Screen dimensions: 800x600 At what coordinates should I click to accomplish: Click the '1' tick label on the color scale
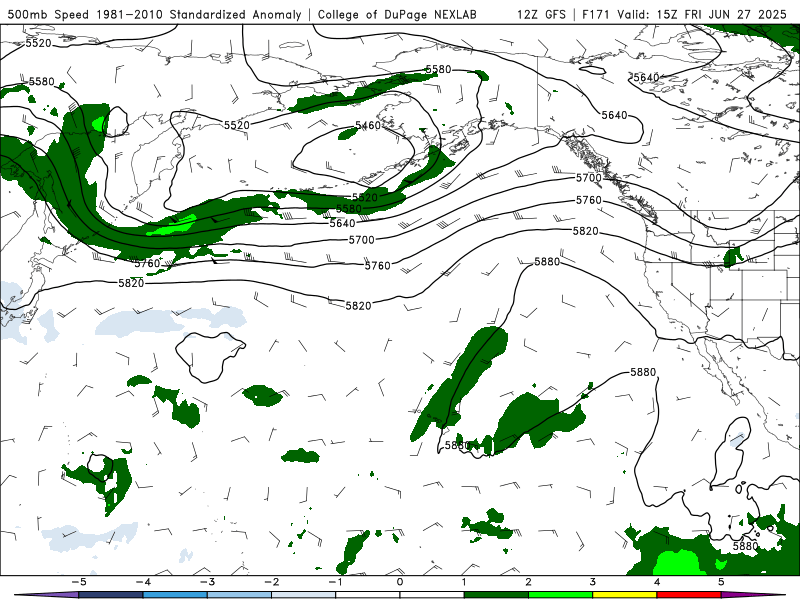click(464, 582)
